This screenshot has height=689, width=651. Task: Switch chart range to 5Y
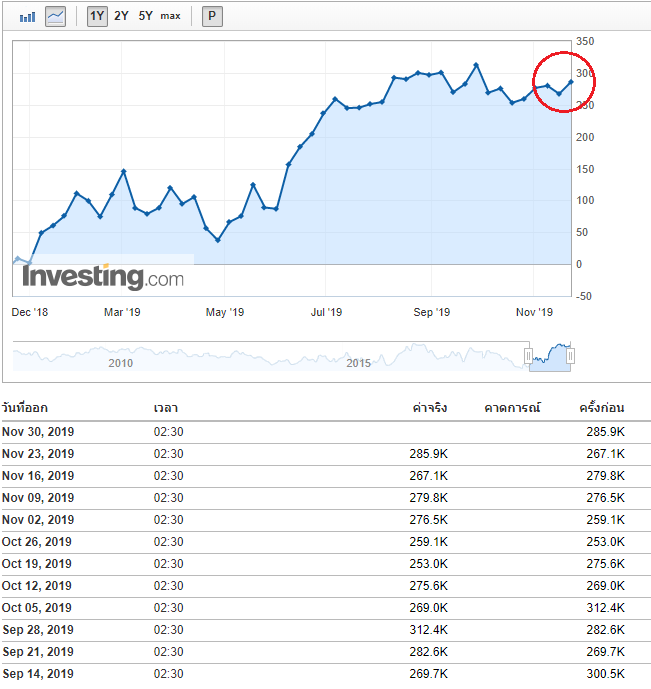click(x=146, y=16)
